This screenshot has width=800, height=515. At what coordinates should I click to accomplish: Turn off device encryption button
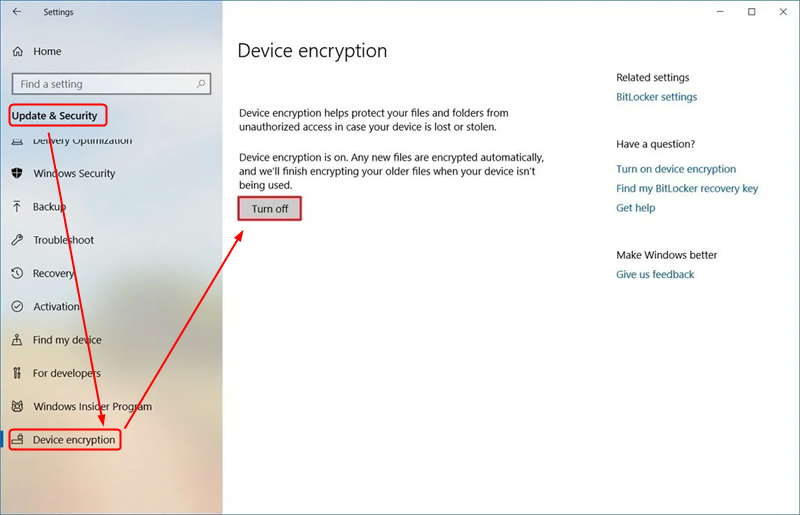(269, 209)
